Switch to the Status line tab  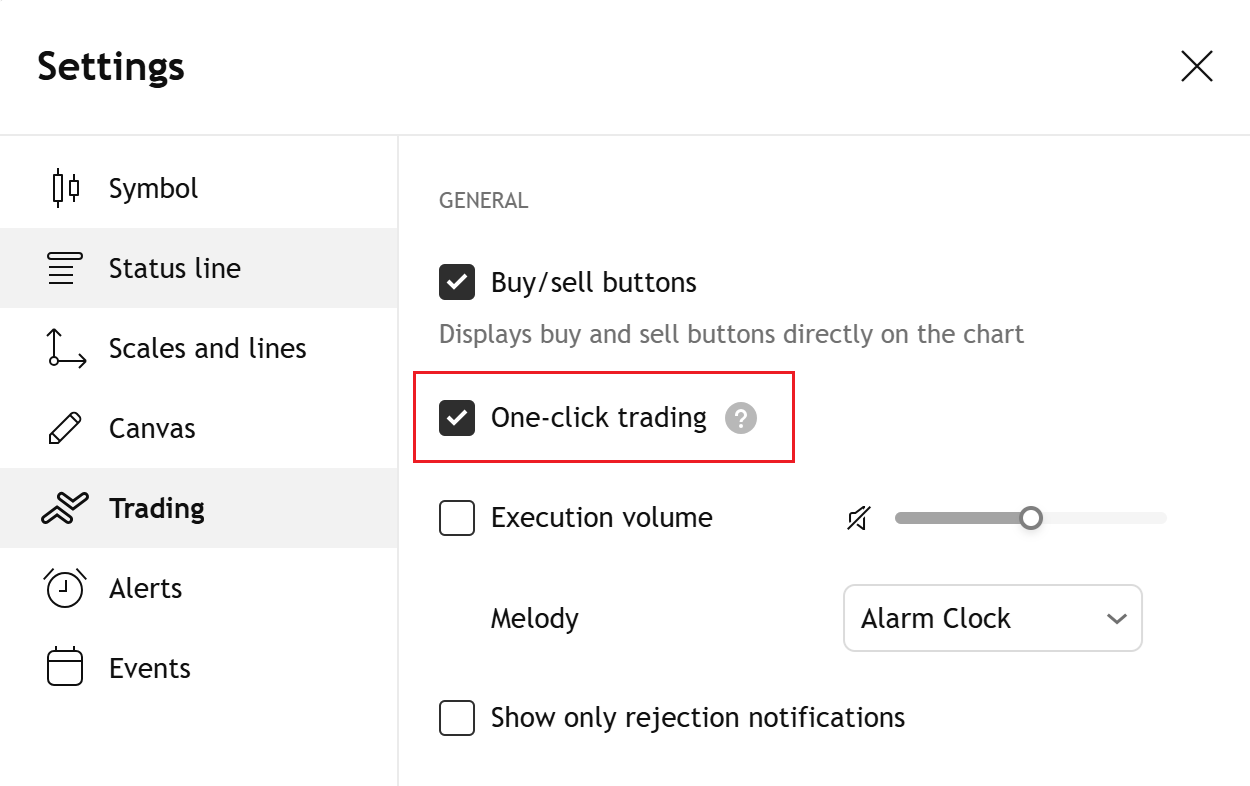coord(199,268)
